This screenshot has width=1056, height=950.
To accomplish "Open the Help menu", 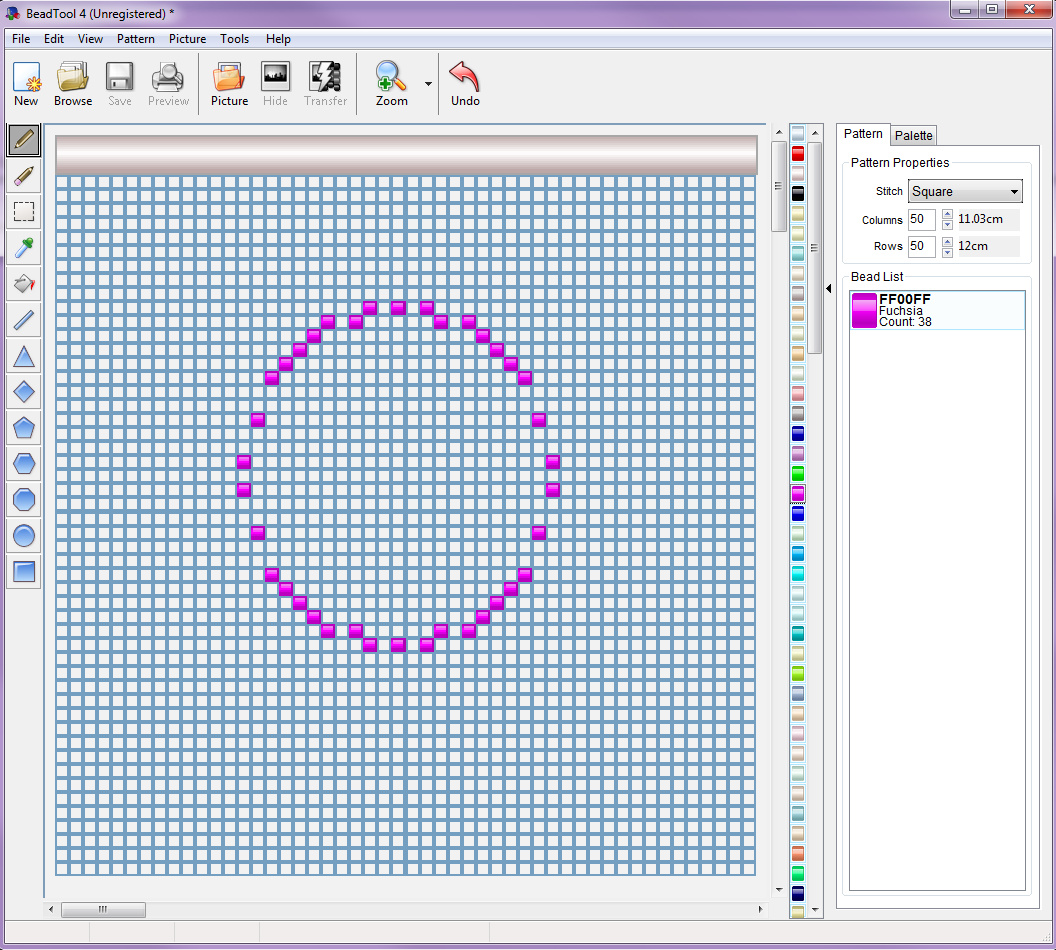I will point(278,39).
